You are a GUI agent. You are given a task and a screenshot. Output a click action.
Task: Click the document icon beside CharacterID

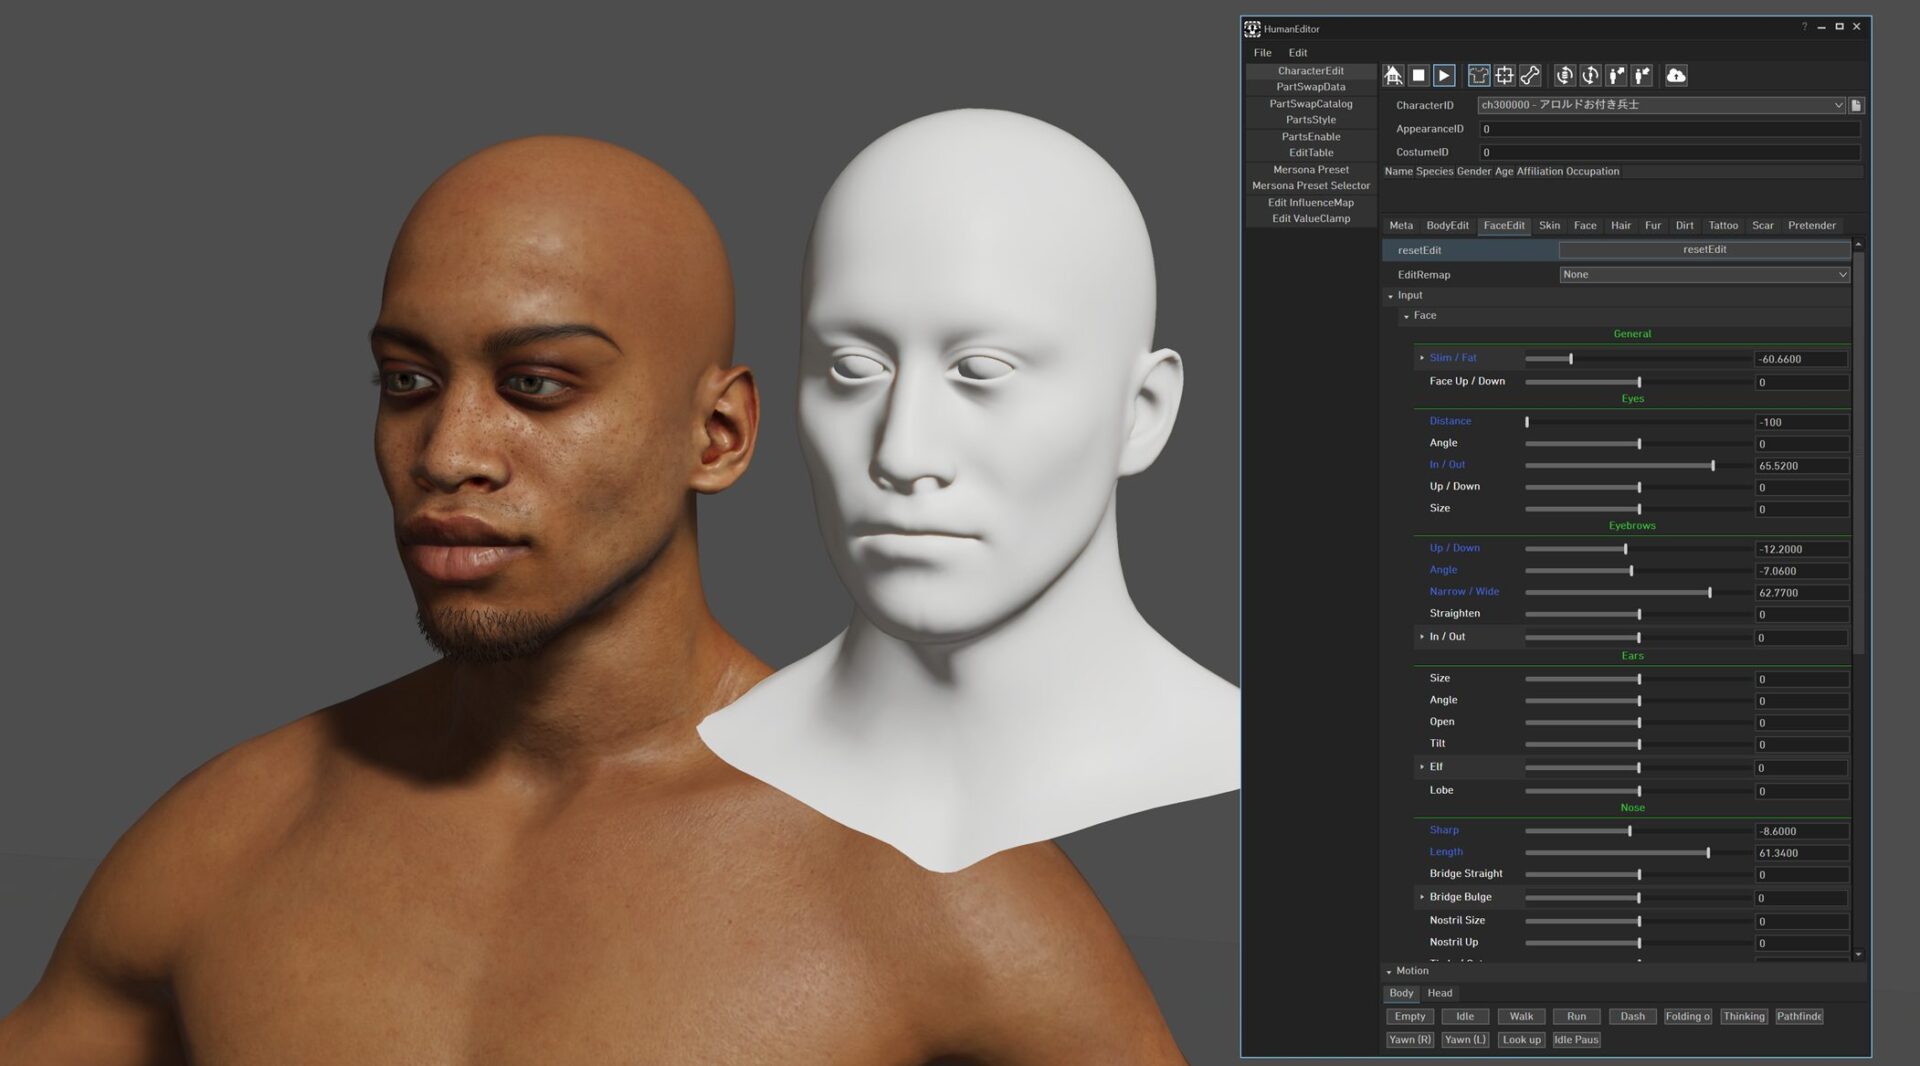point(1856,105)
